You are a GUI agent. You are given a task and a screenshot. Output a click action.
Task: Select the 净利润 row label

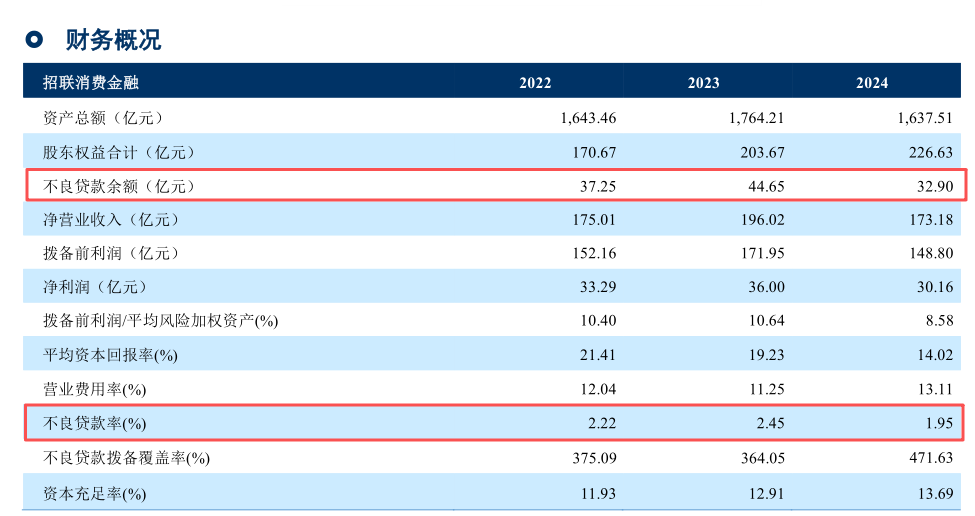96,287
